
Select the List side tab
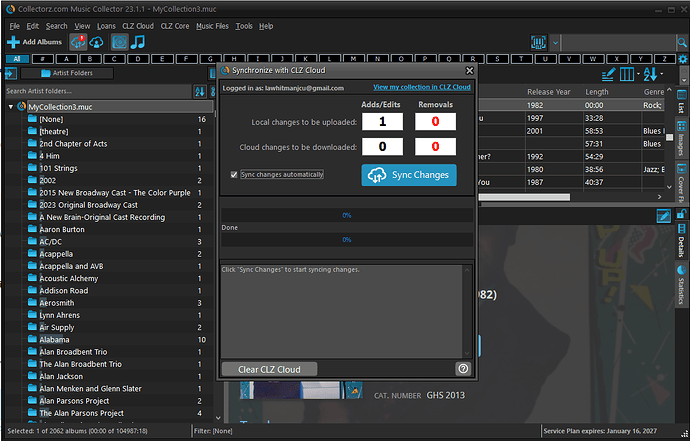[x=681, y=102]
